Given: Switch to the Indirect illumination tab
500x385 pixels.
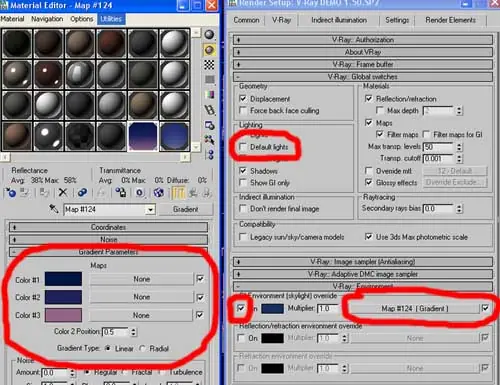Looking at the screenshot, I should click(x=339, y=20).
